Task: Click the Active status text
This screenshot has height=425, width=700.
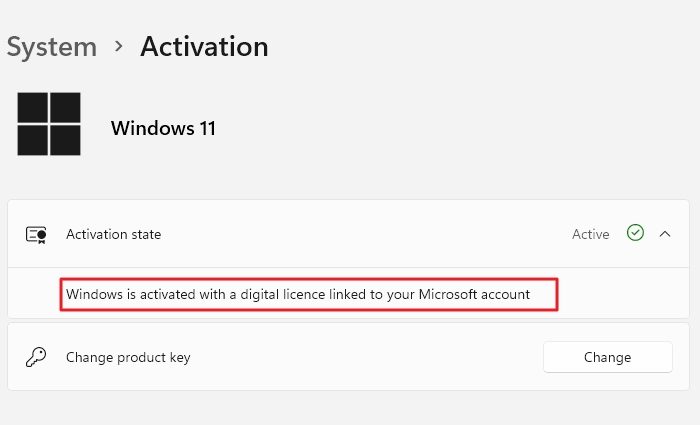Action: tap(590, 234)
